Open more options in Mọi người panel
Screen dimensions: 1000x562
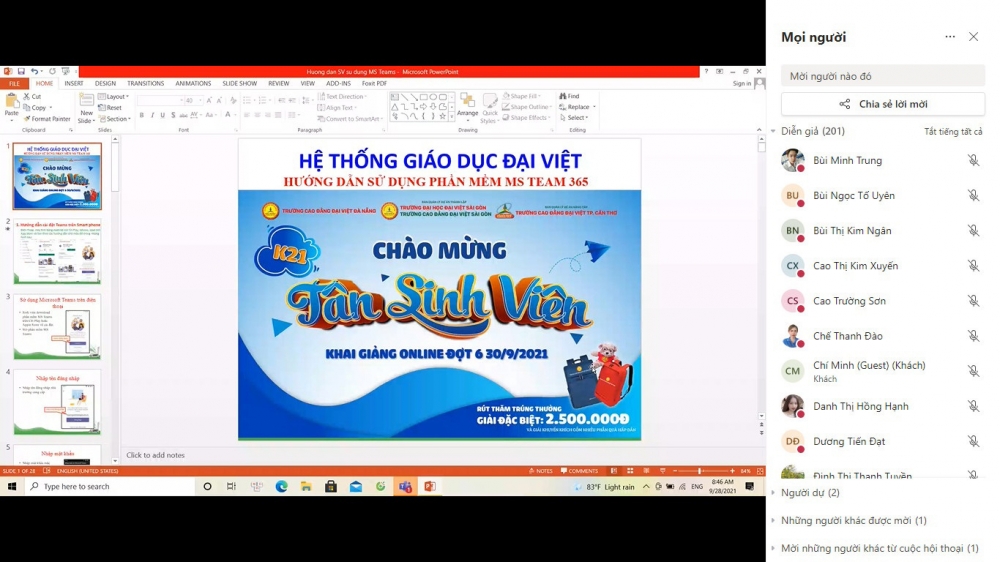coord(950,37)
